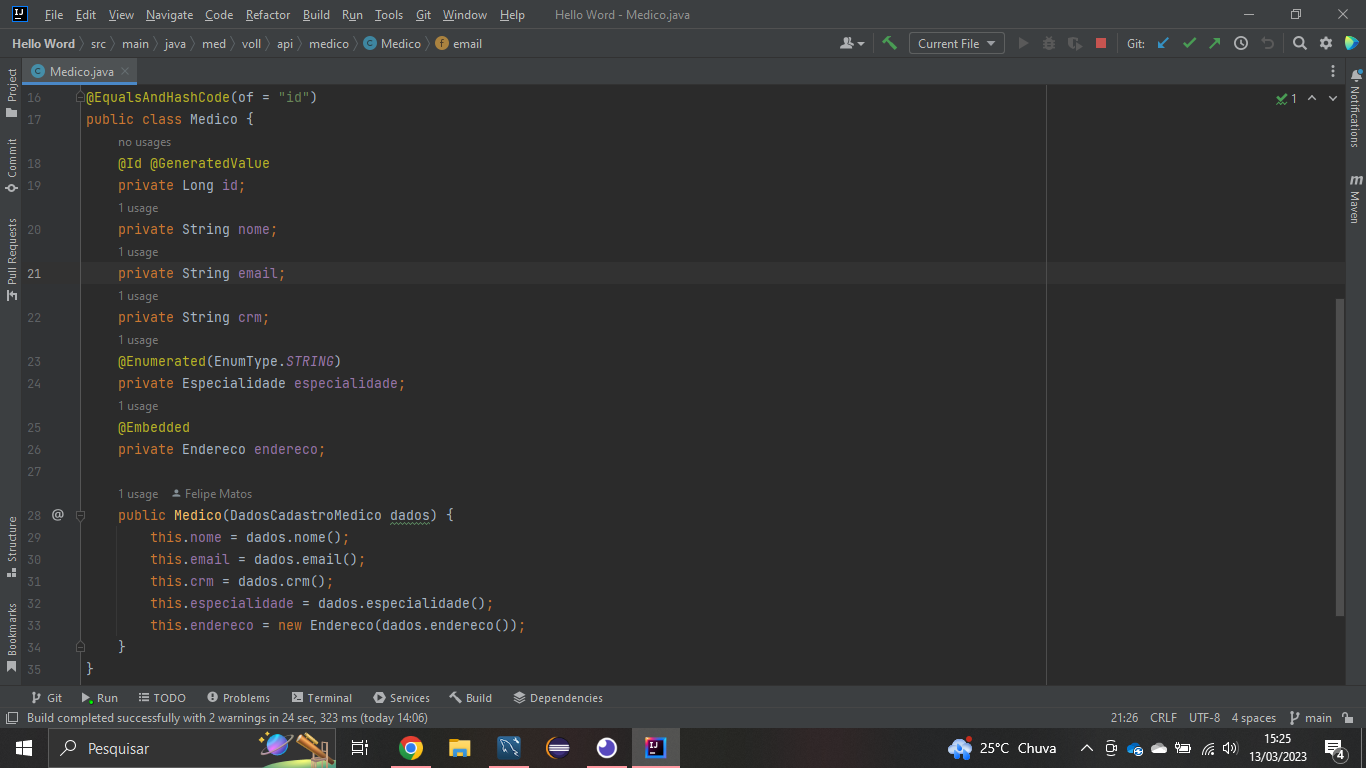Open the main Git branch popup
This screenshot has width=1366, height=768.
click(x=1310, y=718)
